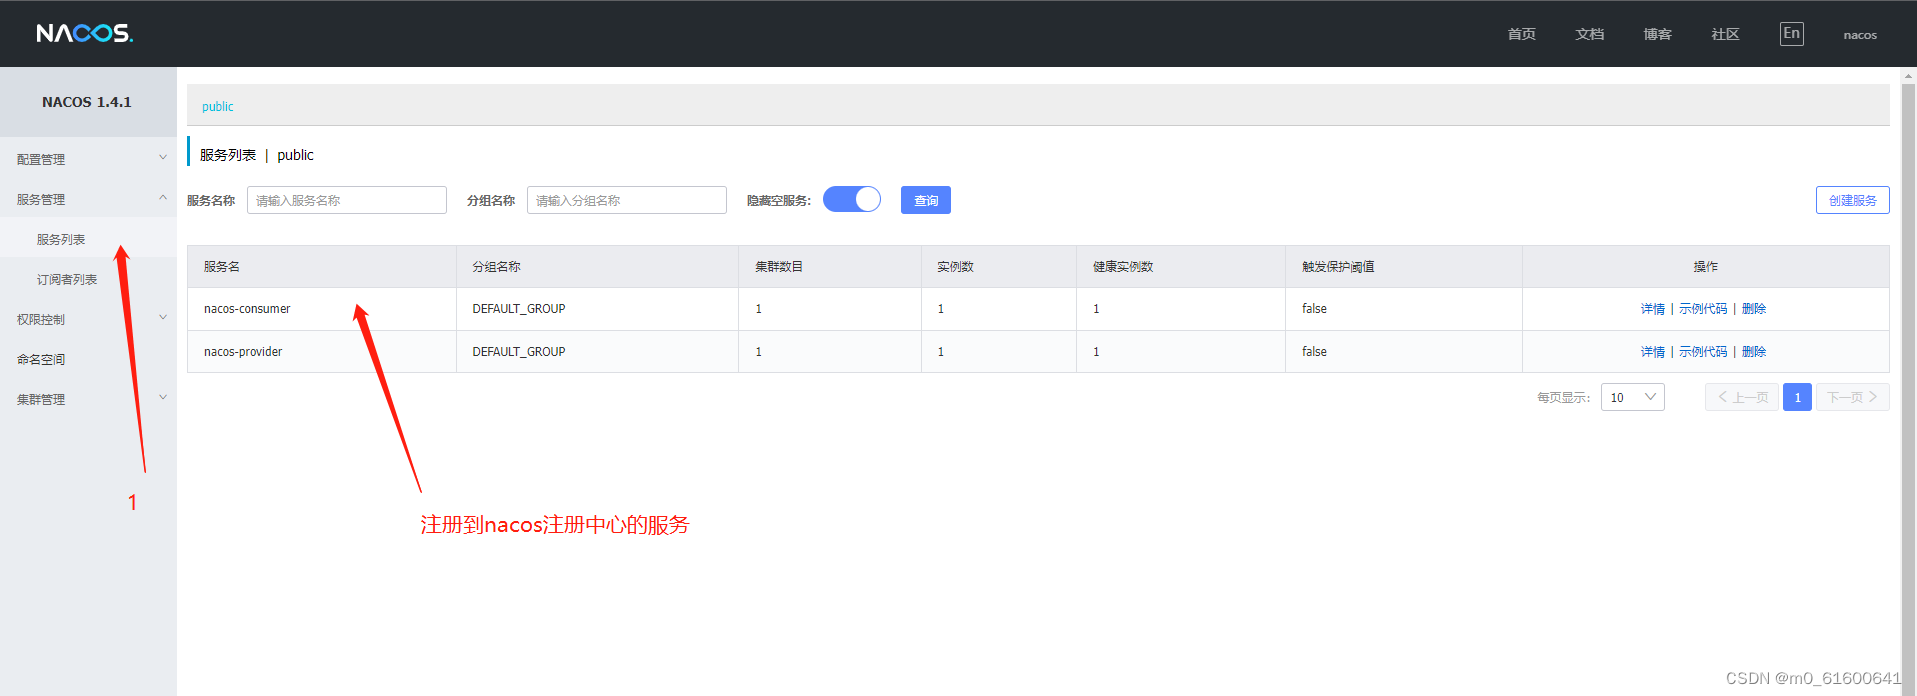Open 详情 for nacos-provider
Screen dimensions: 1917x696
point(1652,352)
